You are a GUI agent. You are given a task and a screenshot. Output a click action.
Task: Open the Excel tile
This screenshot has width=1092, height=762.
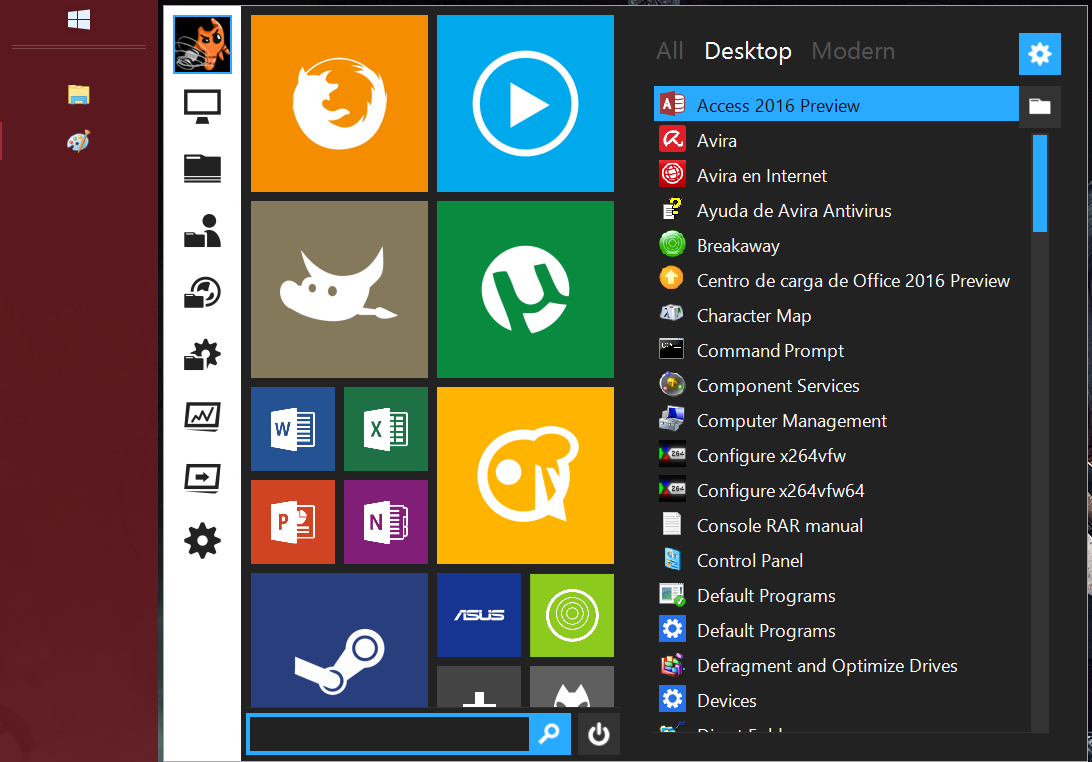[386, 429]
